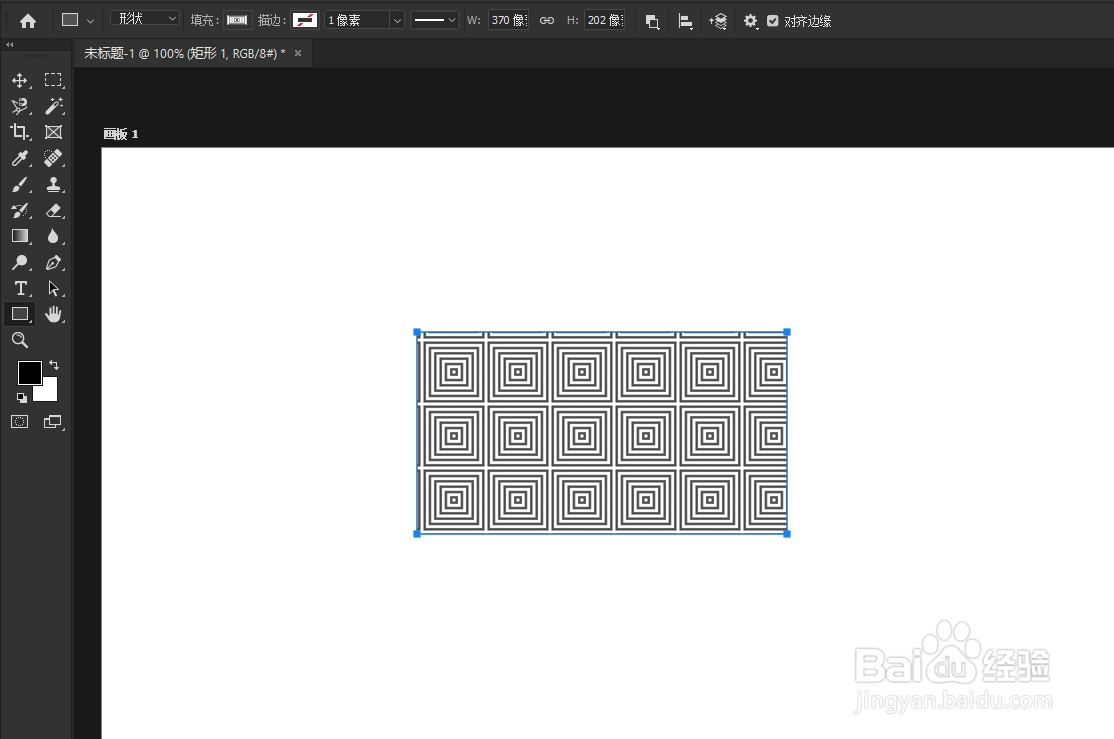Viewport: 1114px width, 739px height.
Task: Open the 形状 tool mode dropdown
Action: click(x=145, y=18)
